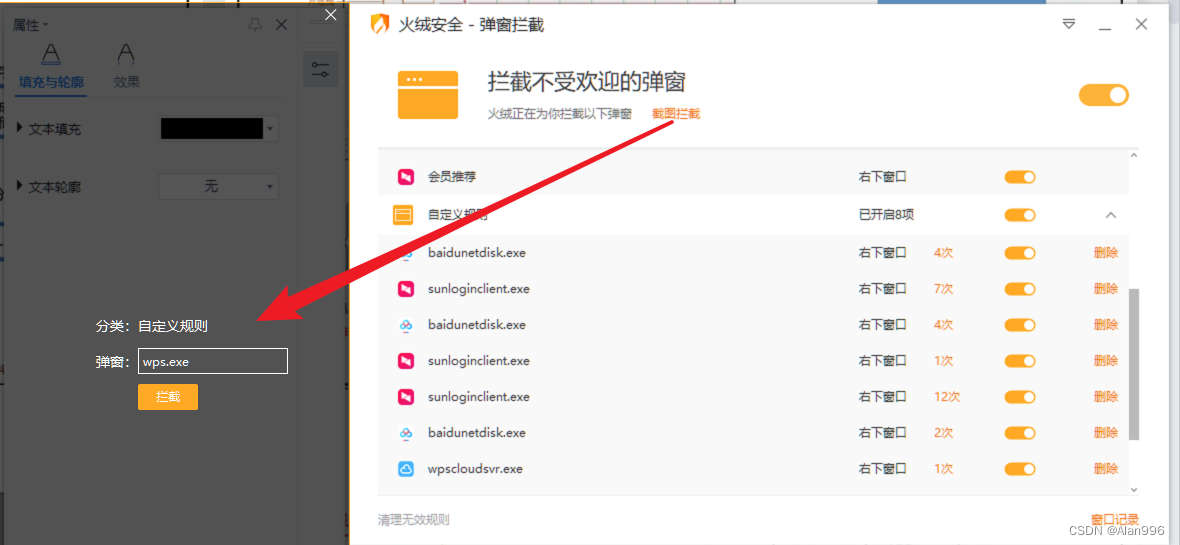
Task: Close the 火绒安全 popup blocker window
Action: point(1142,25)
